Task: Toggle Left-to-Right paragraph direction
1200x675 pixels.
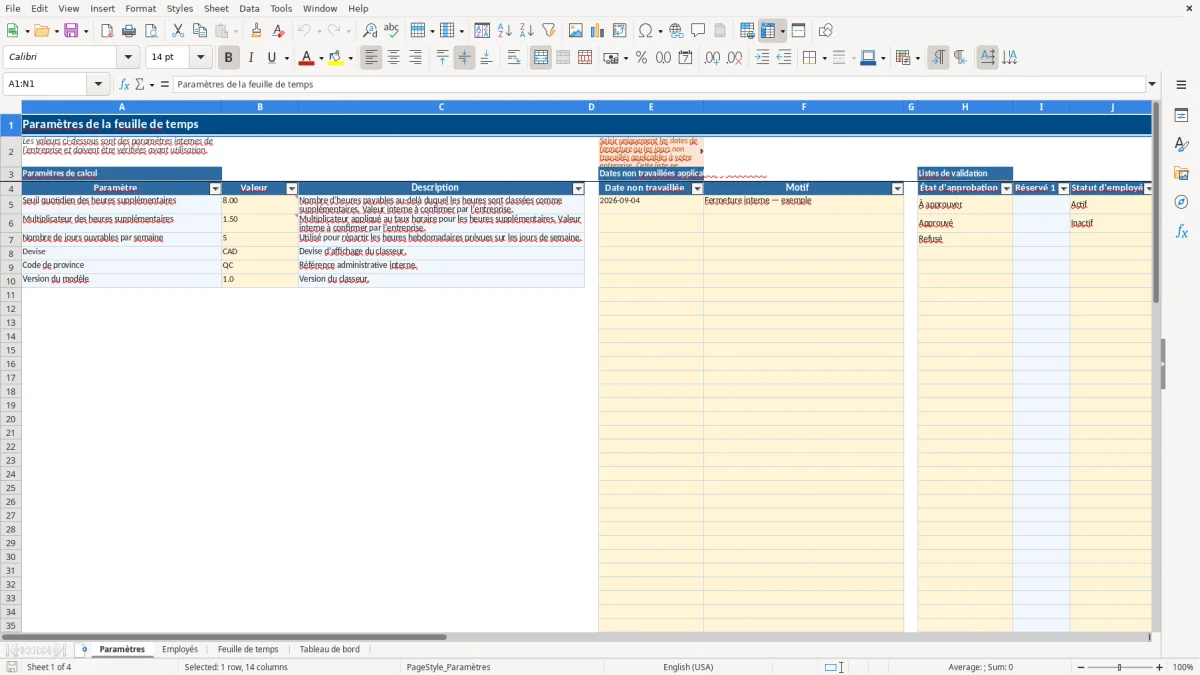Action: click(x=938, y=58)
